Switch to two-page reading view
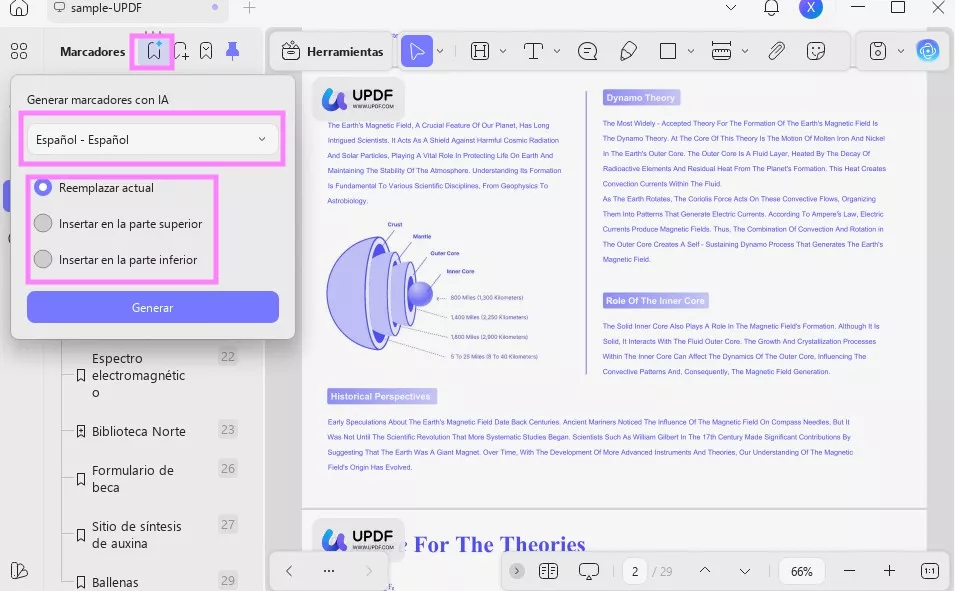The height and width of the screenshot is (591, 955). (548, 571)
